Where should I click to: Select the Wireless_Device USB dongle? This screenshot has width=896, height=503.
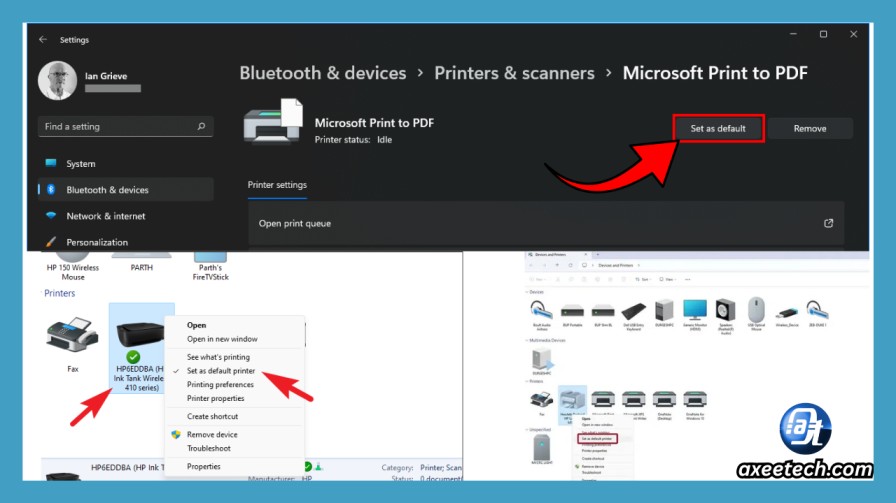coord(787,317)
